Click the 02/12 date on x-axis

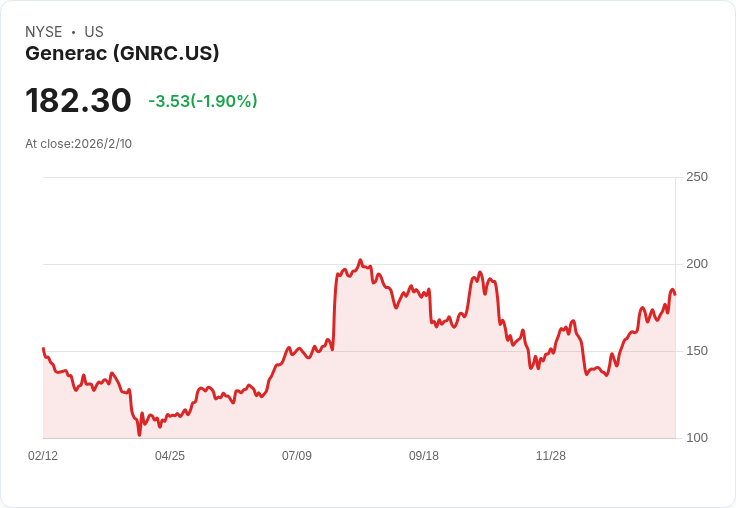click(x=43, y=456)
